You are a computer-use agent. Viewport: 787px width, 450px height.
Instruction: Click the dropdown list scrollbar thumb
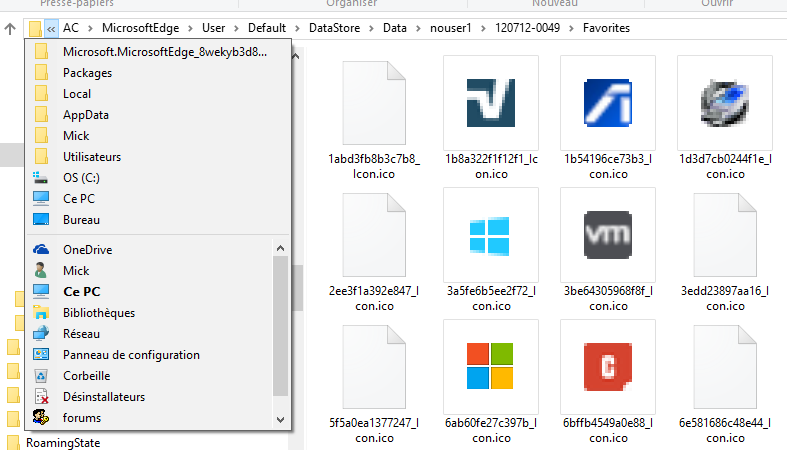pyautogui.click(x=281, y=326)
